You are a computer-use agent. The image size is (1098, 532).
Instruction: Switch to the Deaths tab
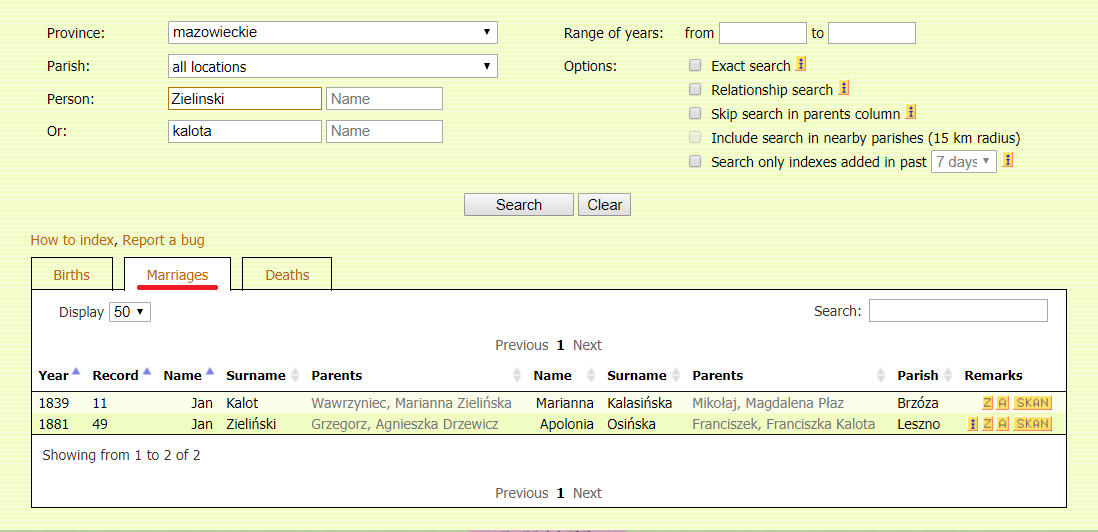[287, 275]
